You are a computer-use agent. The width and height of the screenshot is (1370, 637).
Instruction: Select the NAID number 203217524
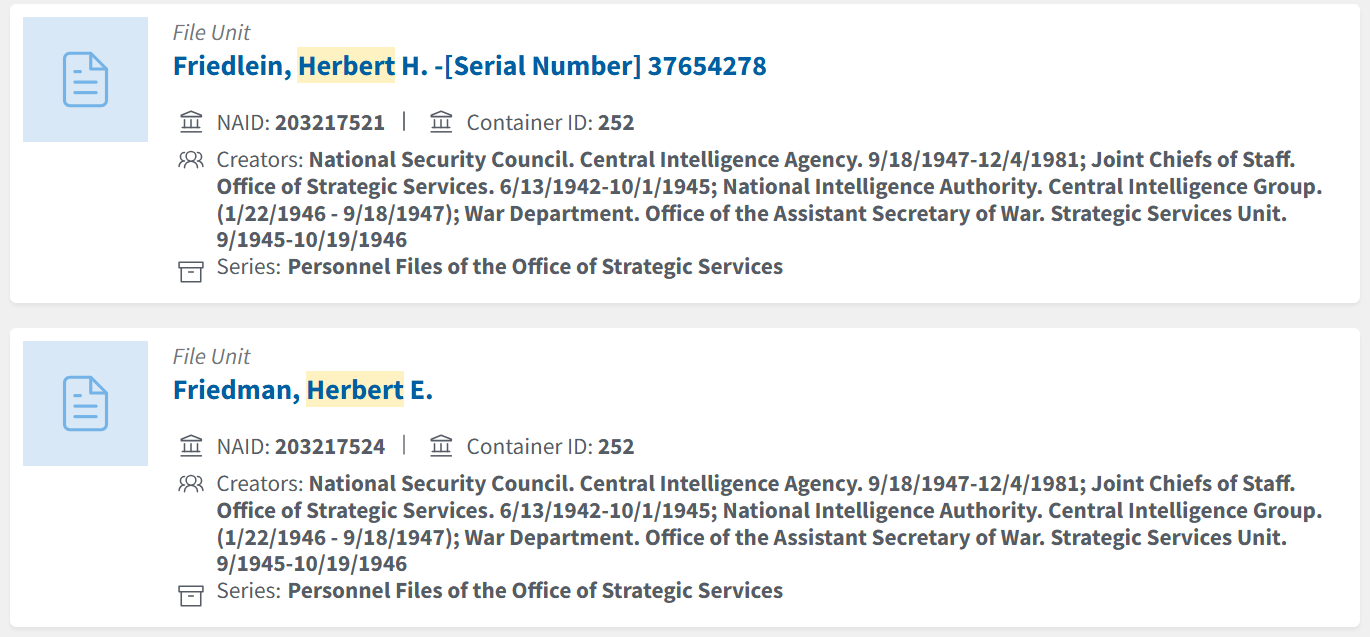[x=329, y=447]
